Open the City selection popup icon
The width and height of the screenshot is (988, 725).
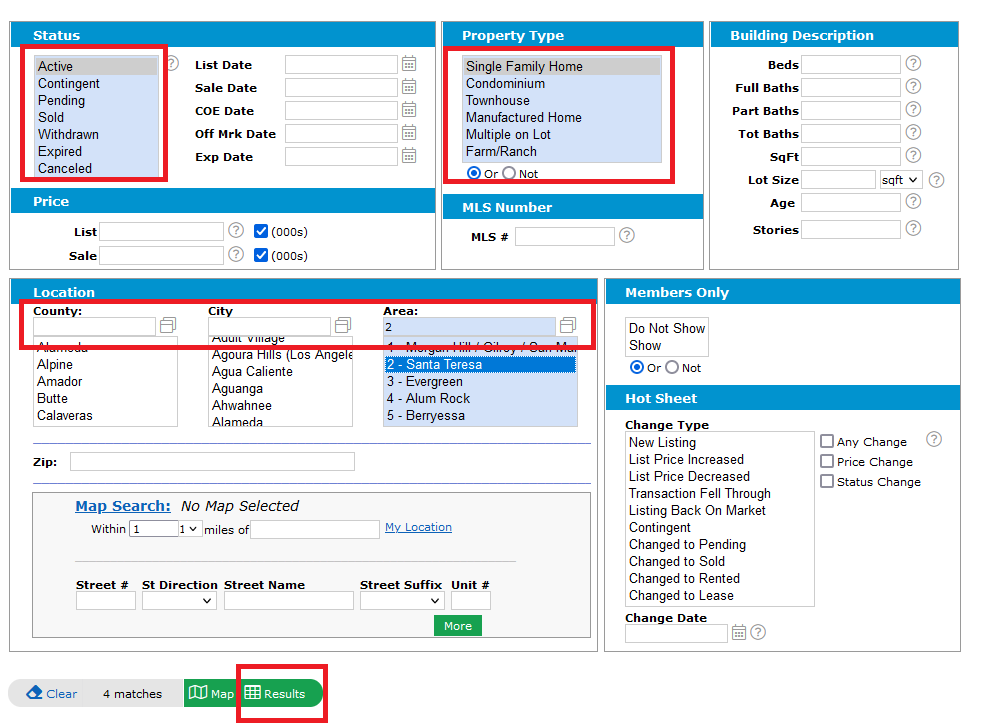click(343, 325)
